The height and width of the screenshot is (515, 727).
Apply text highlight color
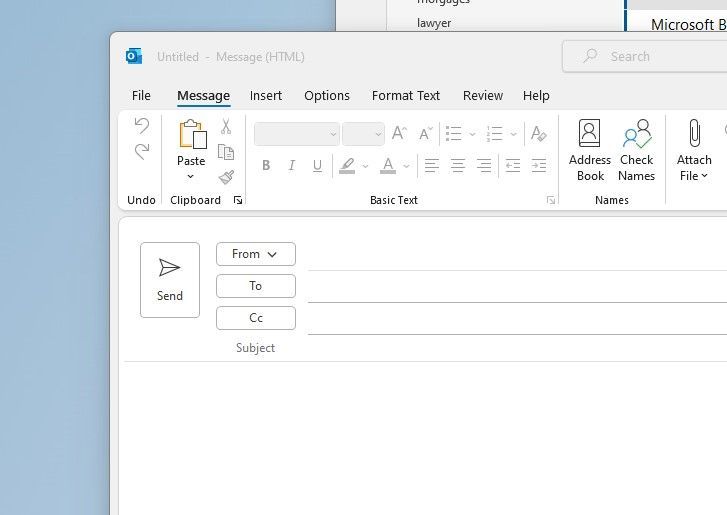pos(347,165)
